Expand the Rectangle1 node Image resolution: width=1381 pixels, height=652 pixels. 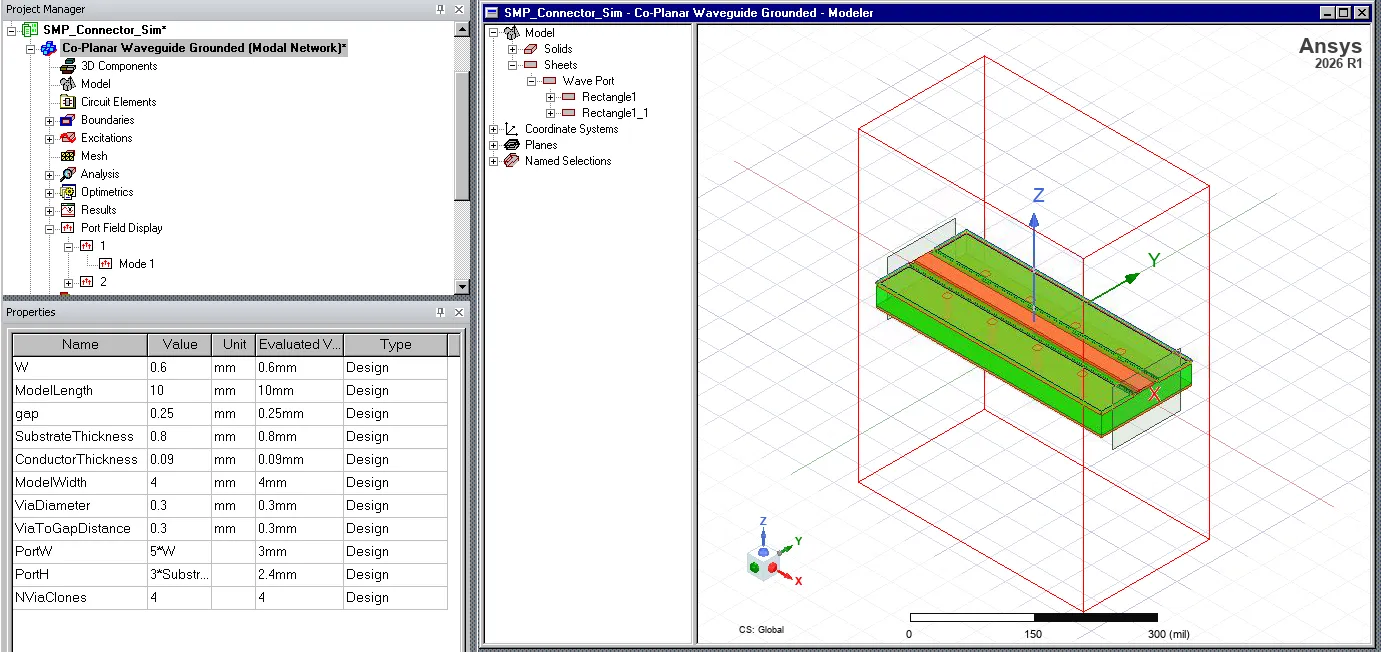tap(551, 97)
